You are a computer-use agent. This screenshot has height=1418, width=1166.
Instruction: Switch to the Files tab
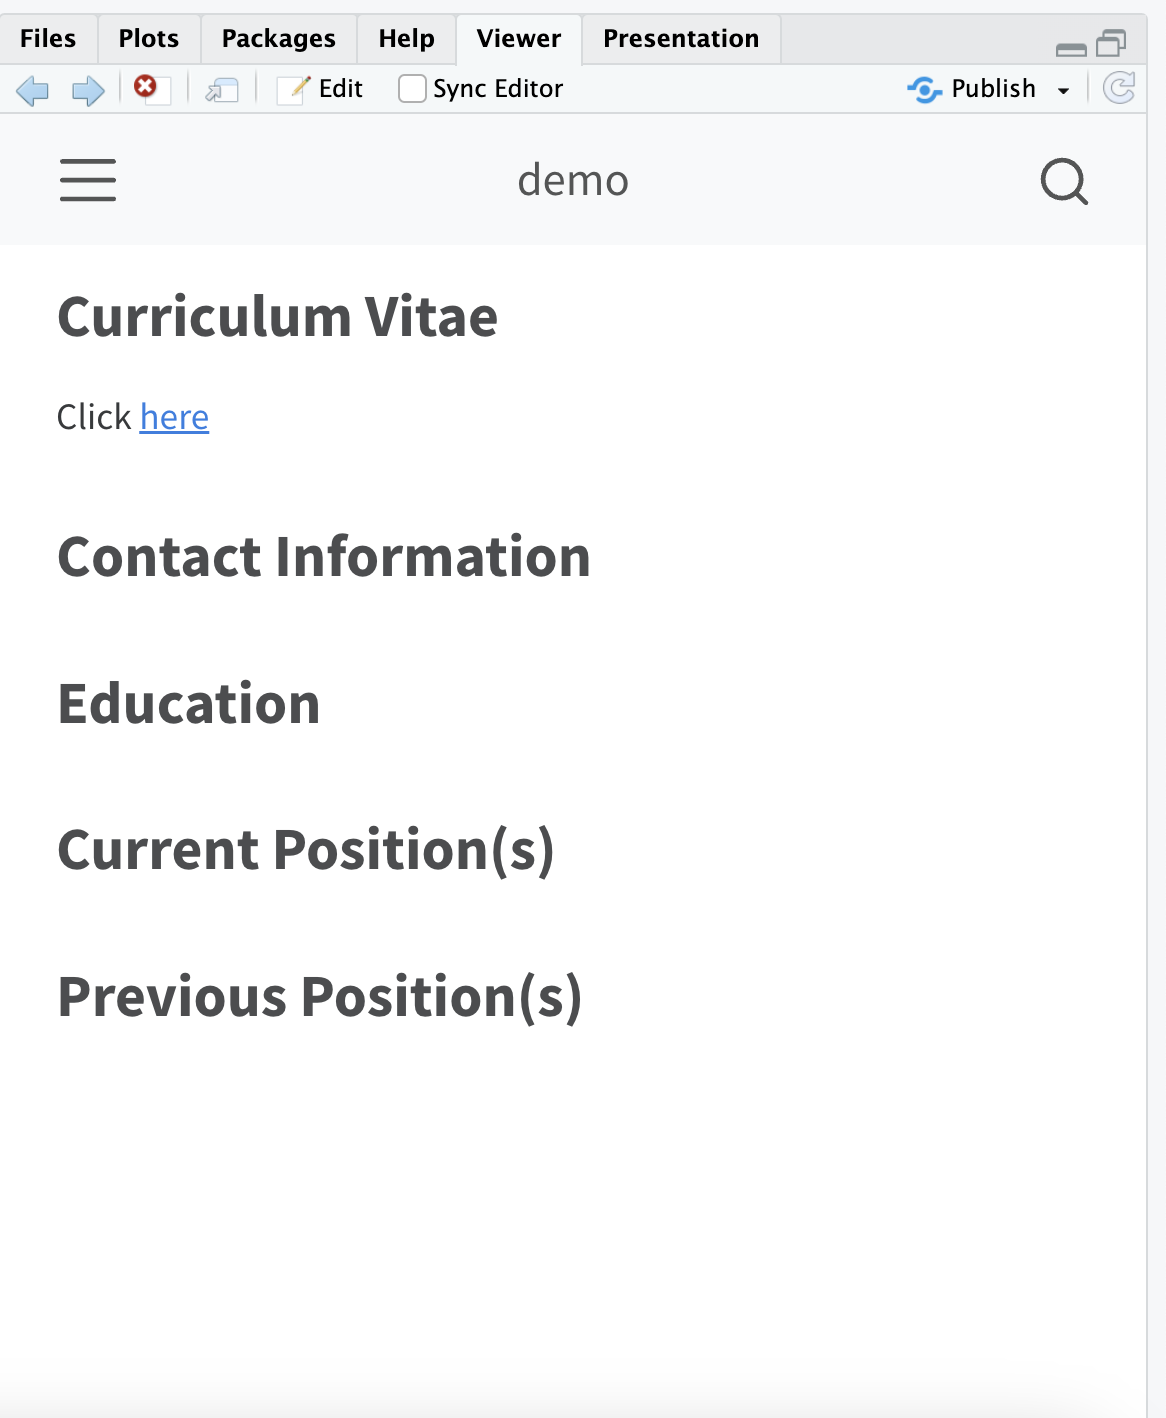pos(48,39)
